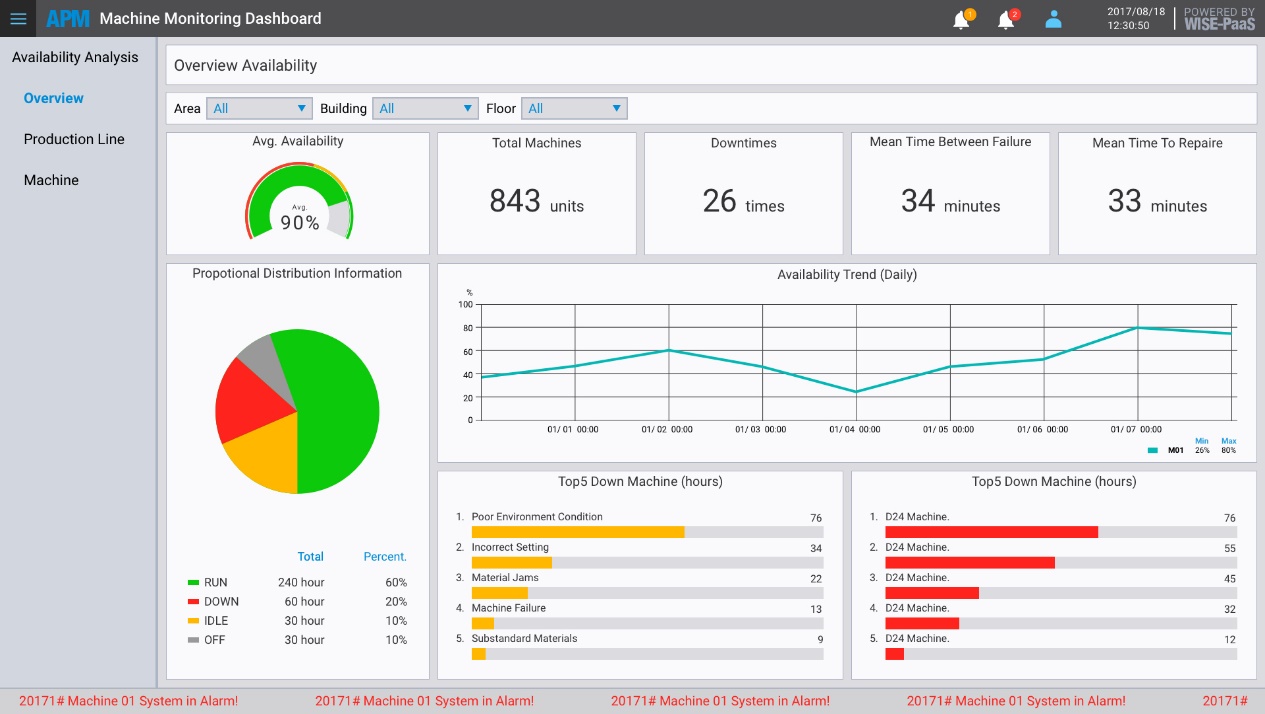
Task: Click the M01 legend color marker
Action: (1153, 450)
